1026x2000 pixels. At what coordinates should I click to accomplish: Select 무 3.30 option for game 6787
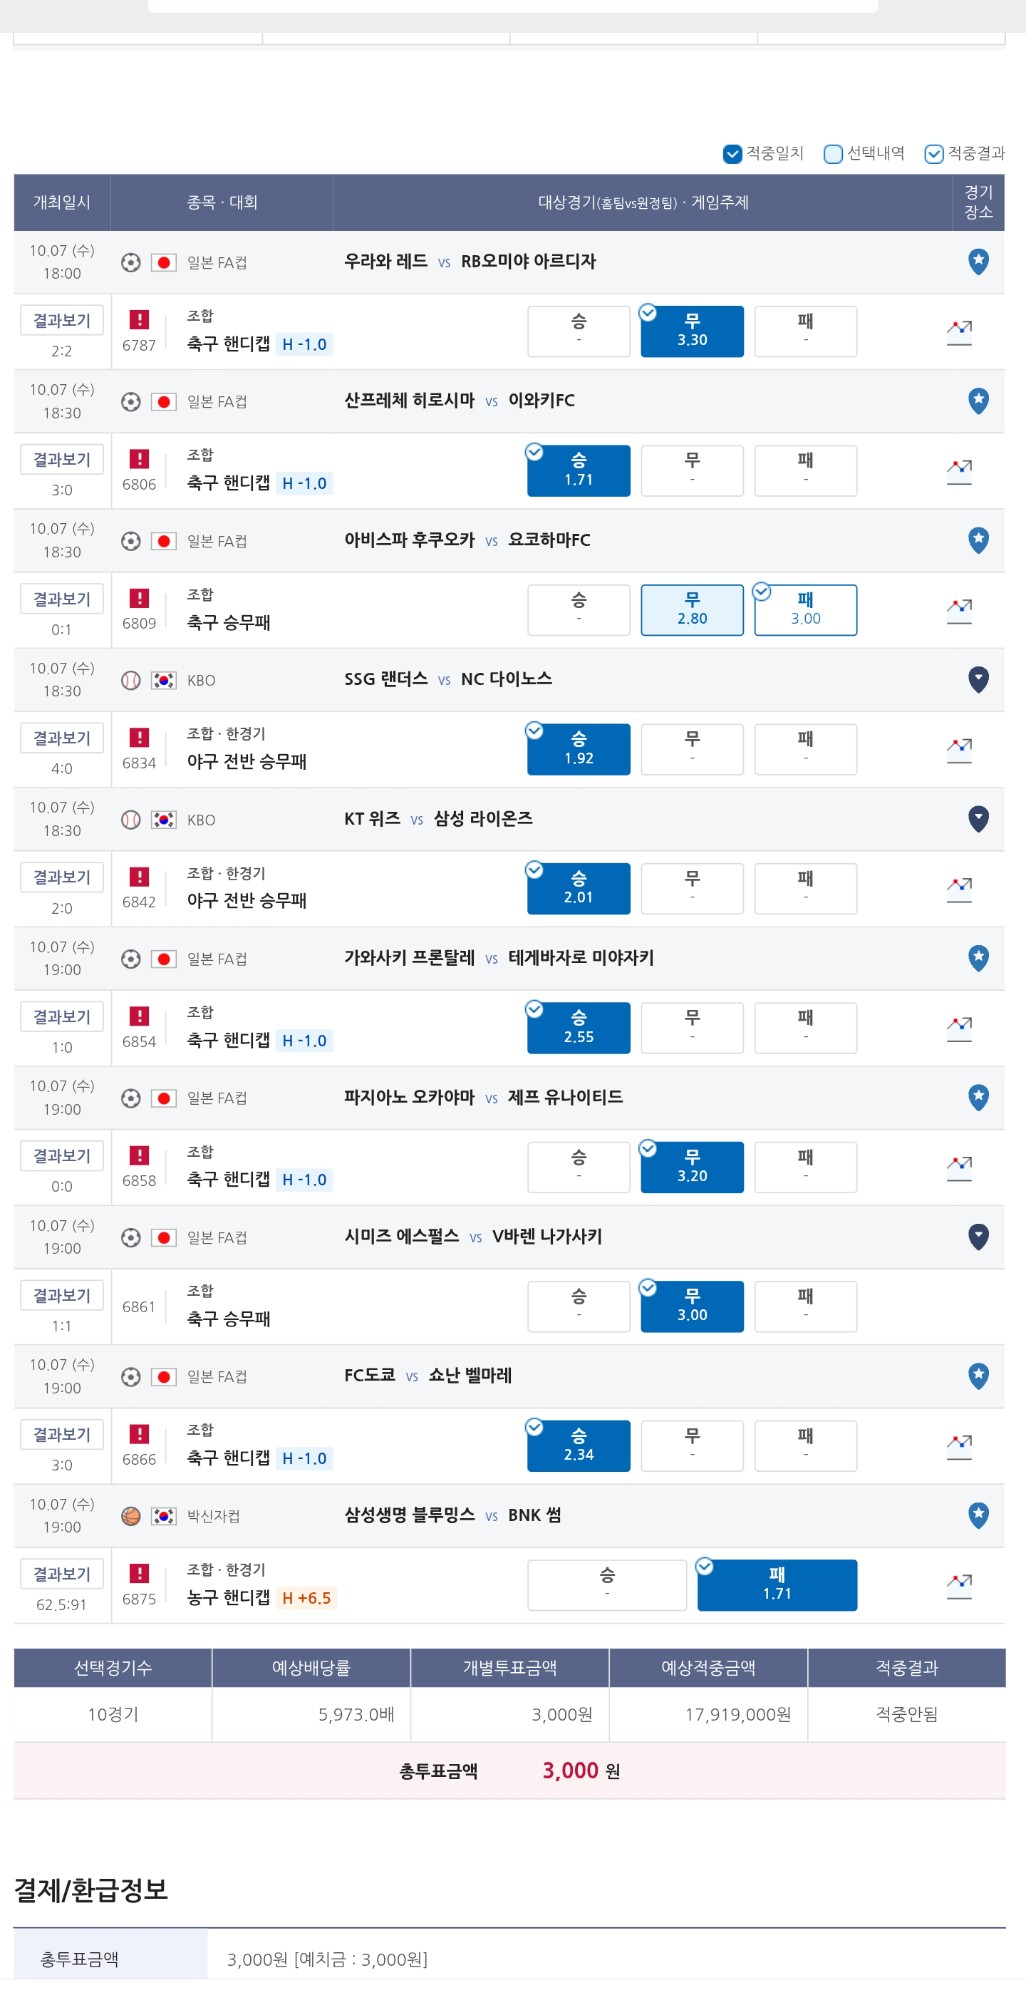pos(692,331)
